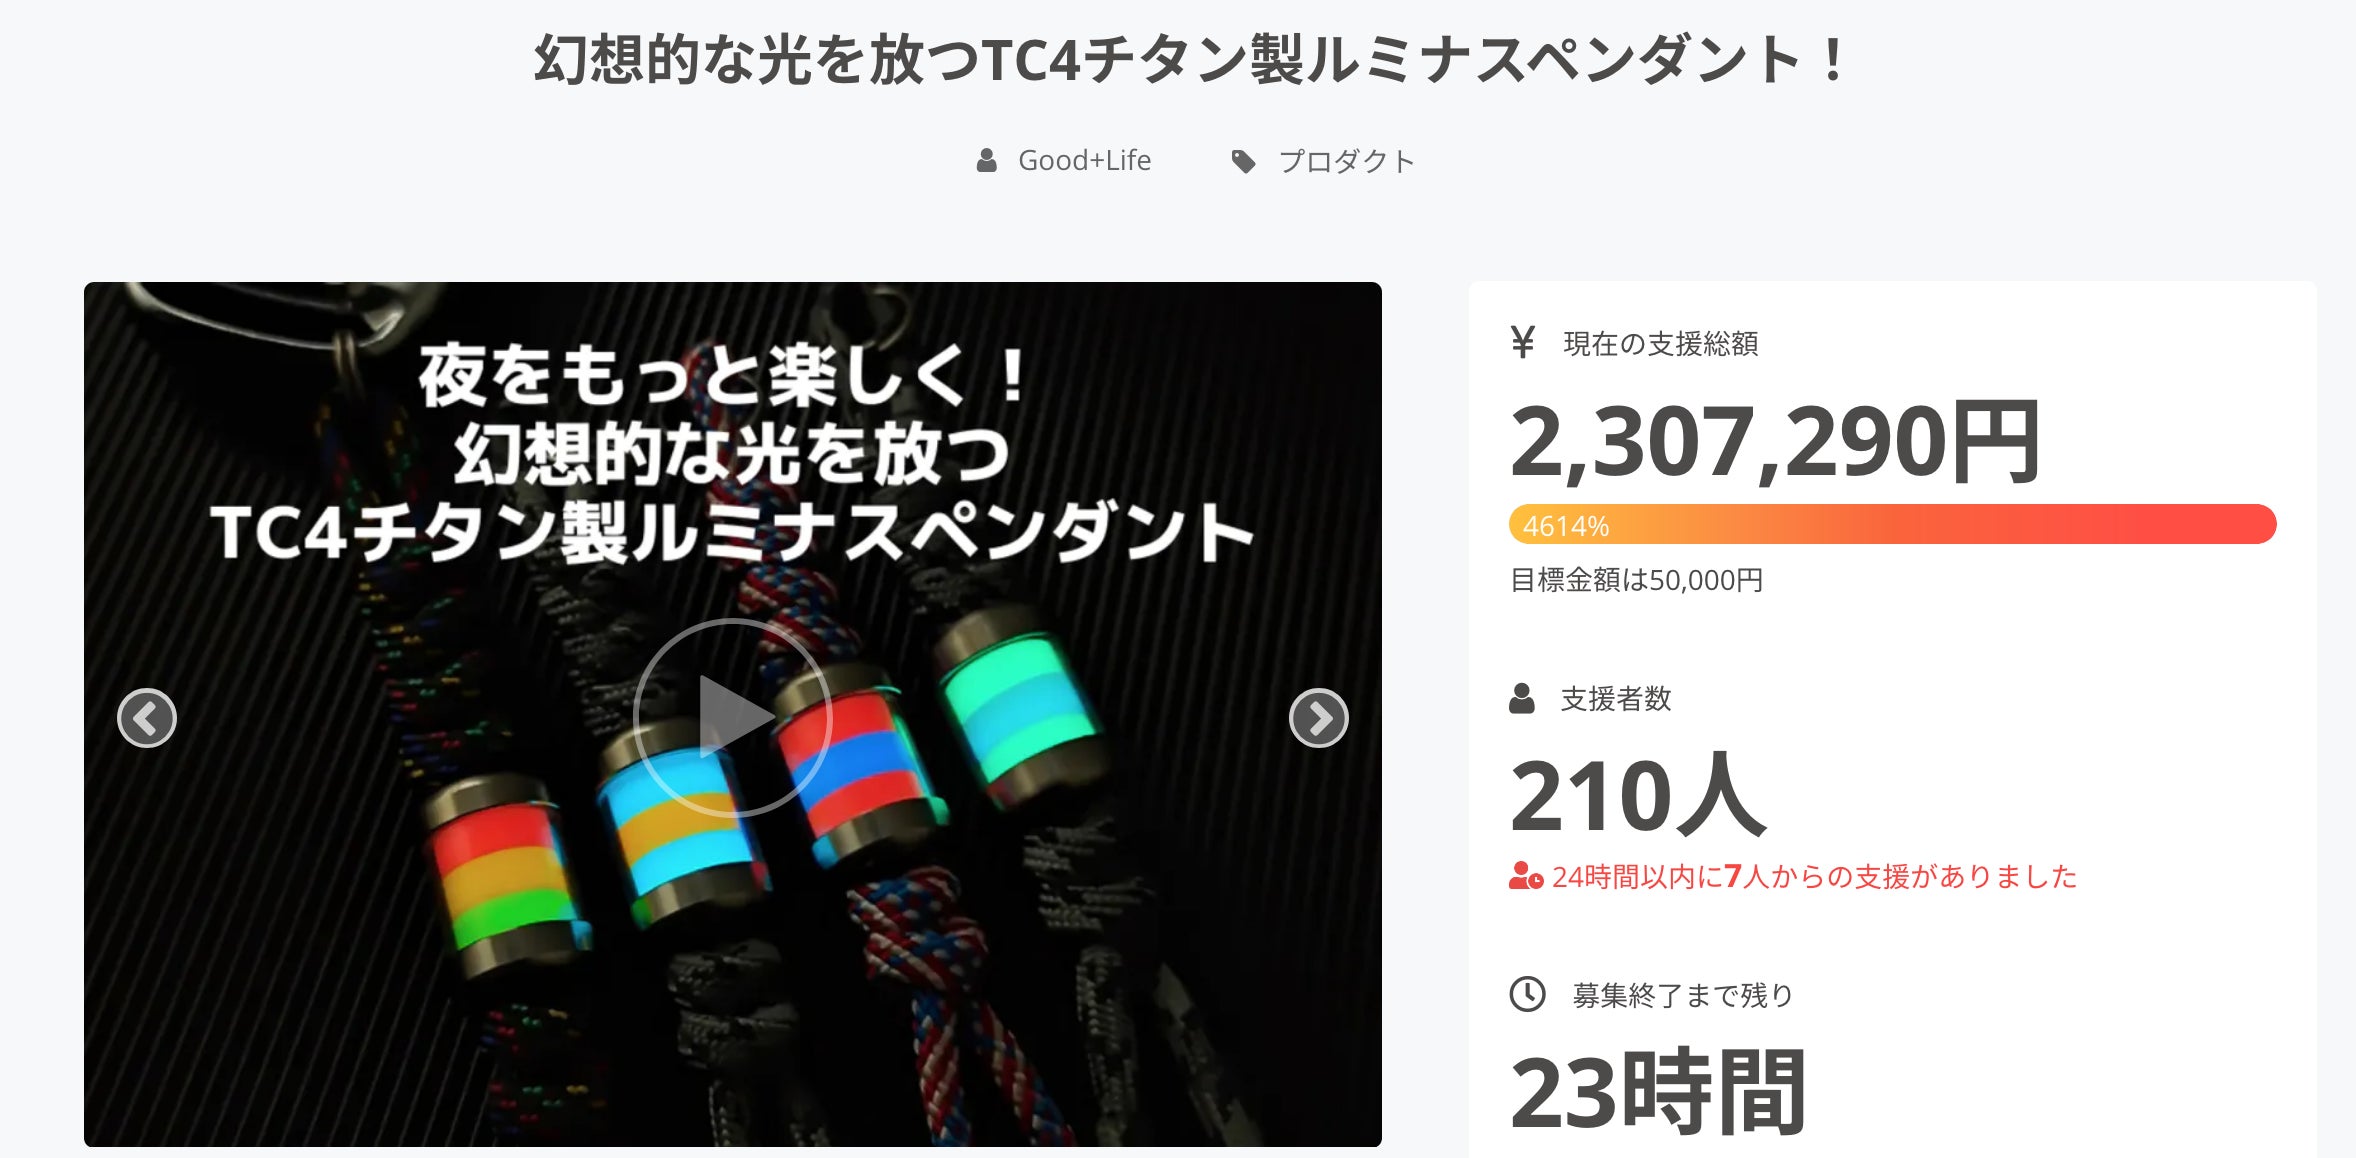Image resolution: width=2356 pixels, height=1158 pixels.
Task: Click the project title heading
Action: pos(1190,59)
